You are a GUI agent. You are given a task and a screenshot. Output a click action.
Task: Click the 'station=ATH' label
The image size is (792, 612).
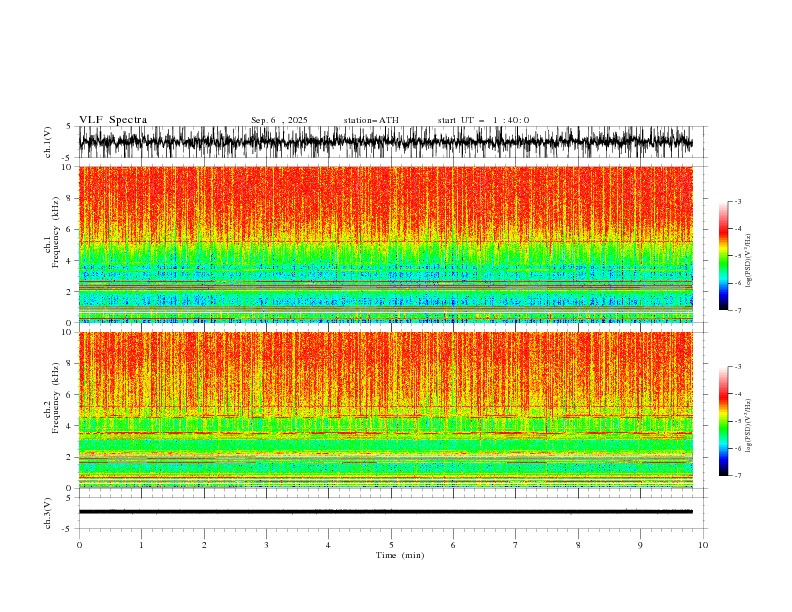(x=371, y=120)
